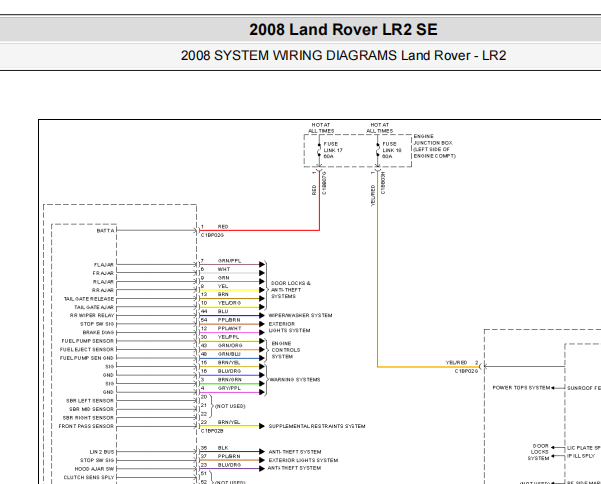Click the 'WARNING SYSTEMS' reference
601x484 pixels.
tap(295, 380)
